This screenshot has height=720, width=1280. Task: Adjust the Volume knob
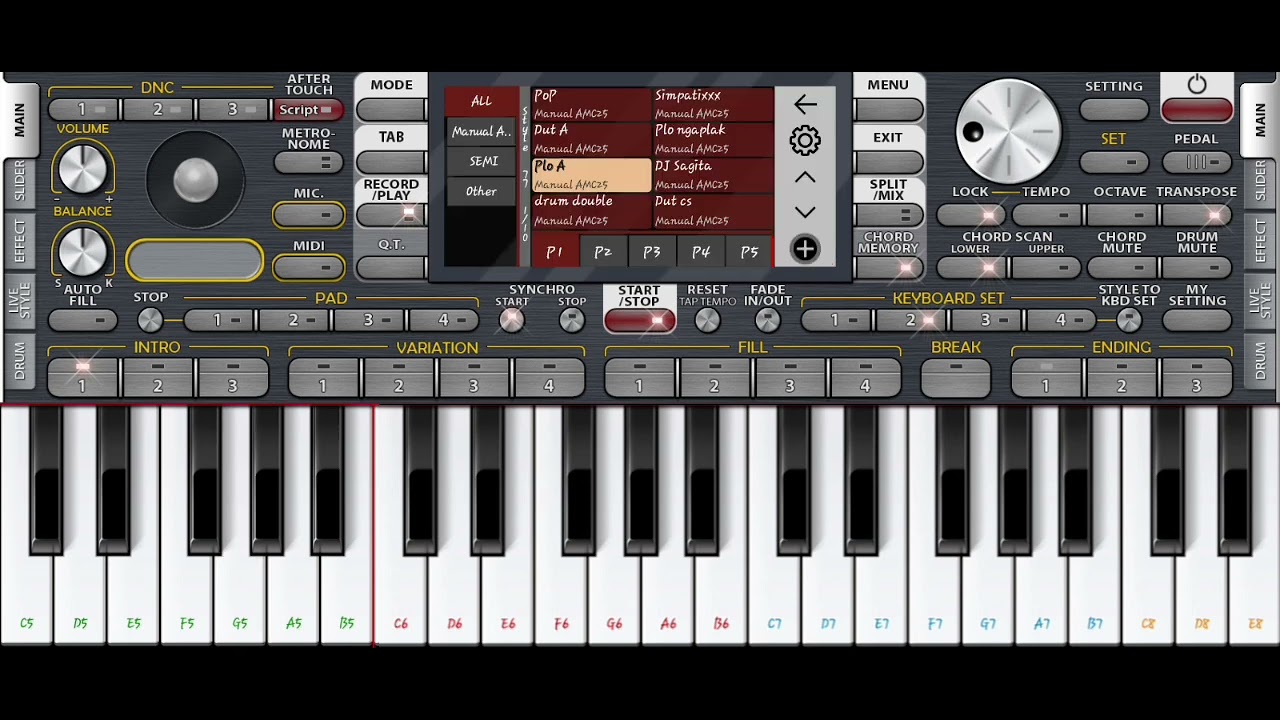click(x=83, y=168)
